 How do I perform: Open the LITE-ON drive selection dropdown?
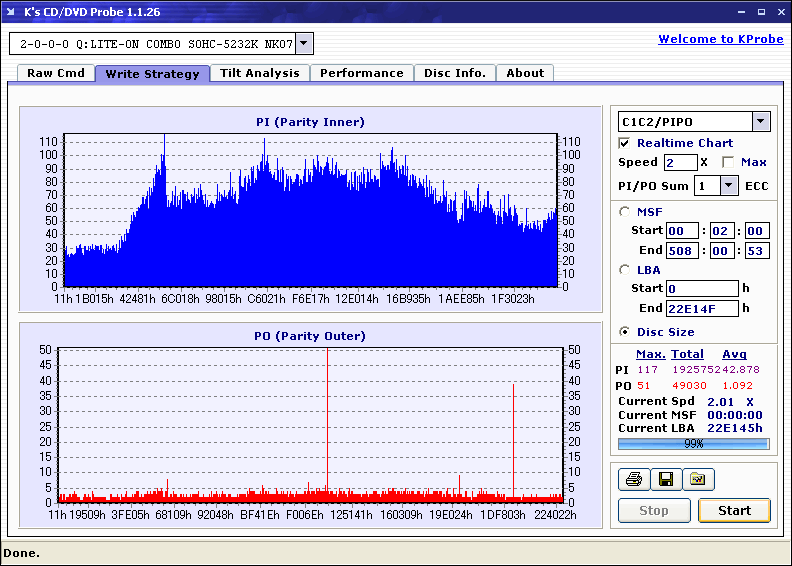(305, 43)
